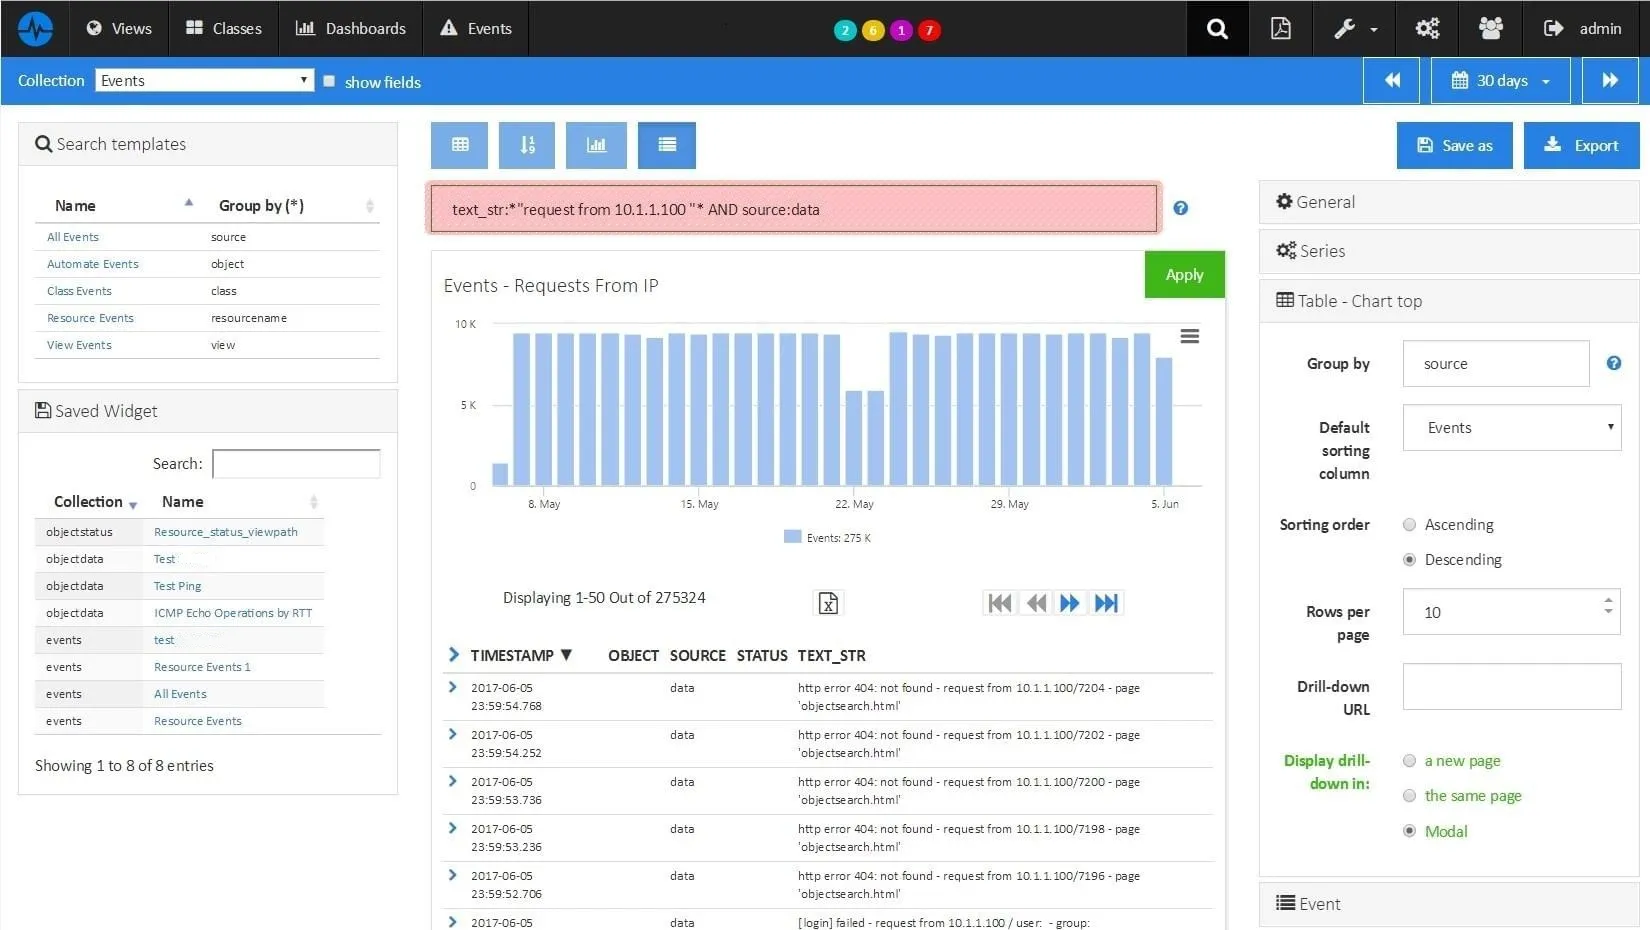Click the PDF export icon in top bar
The height and width of the screenshot is (930, 1650).
1280,28
